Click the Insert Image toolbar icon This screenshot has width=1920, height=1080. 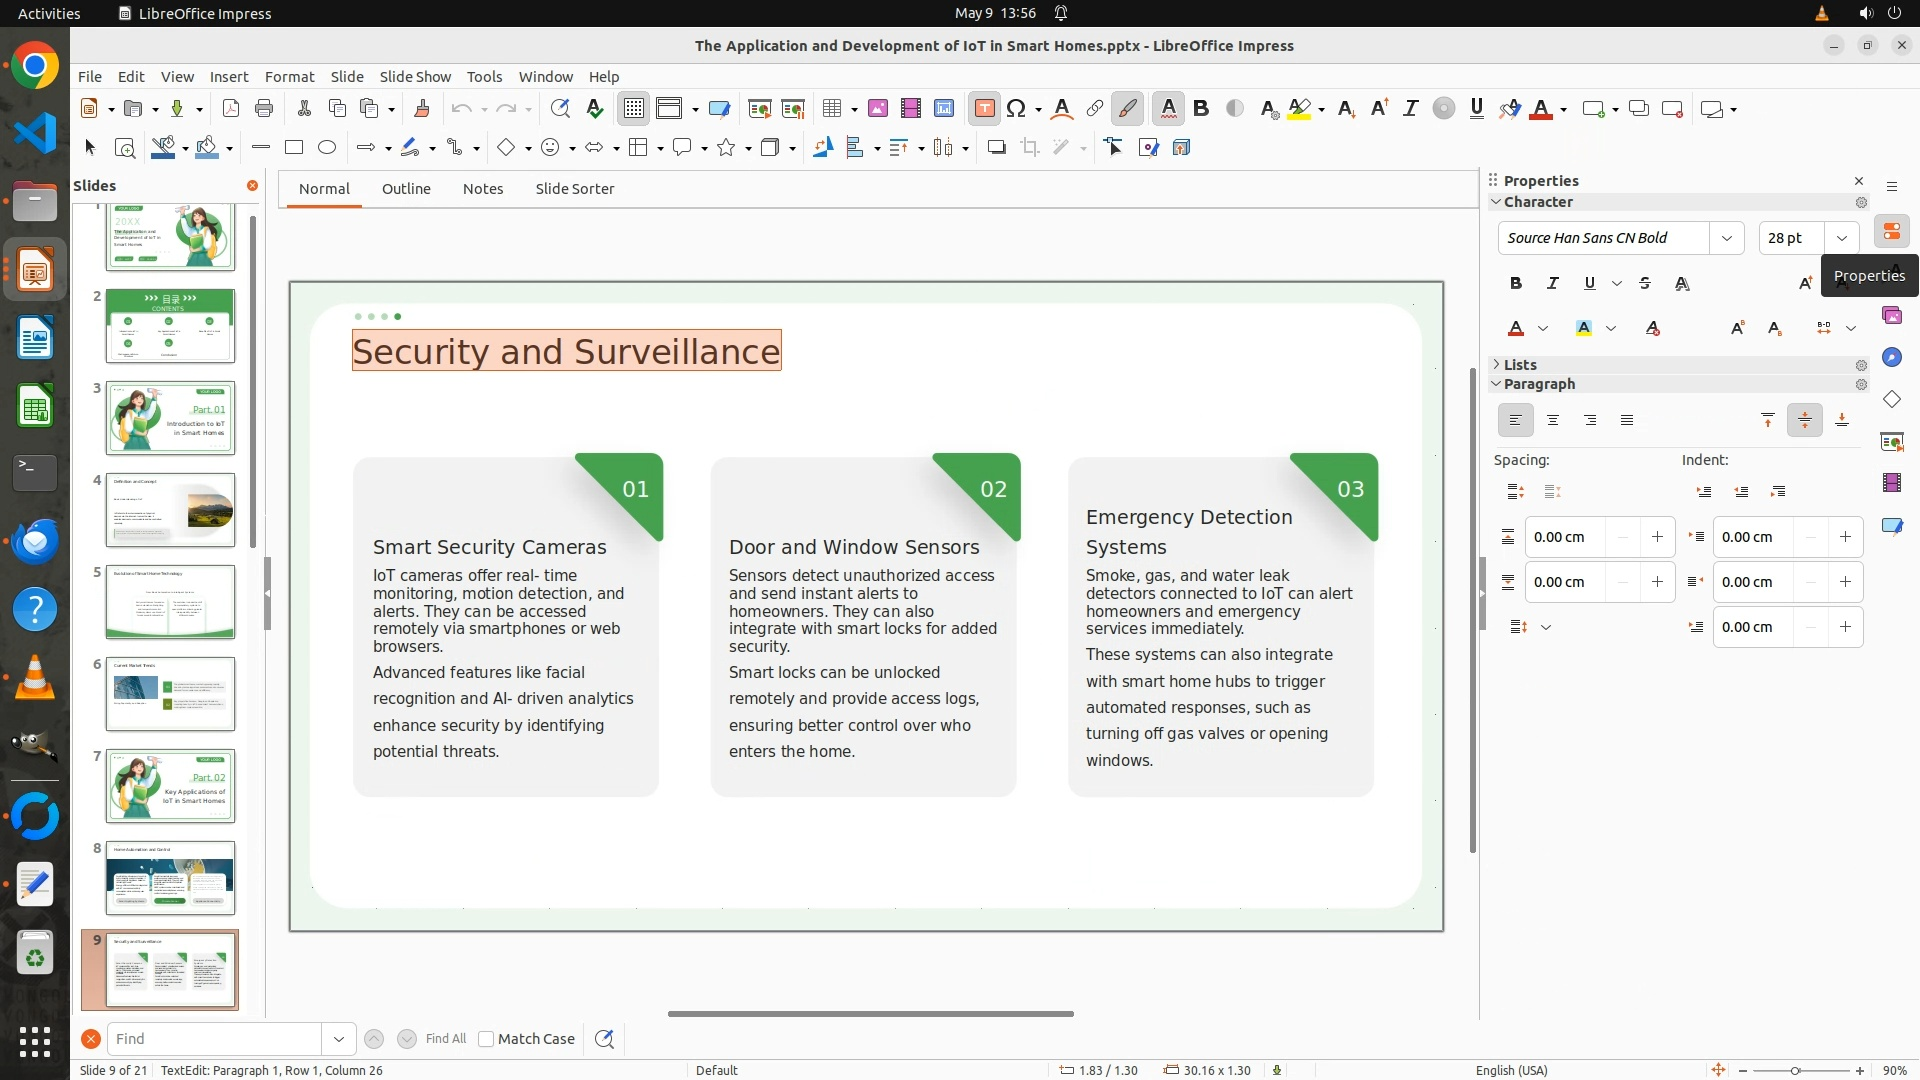coord(878,109)
